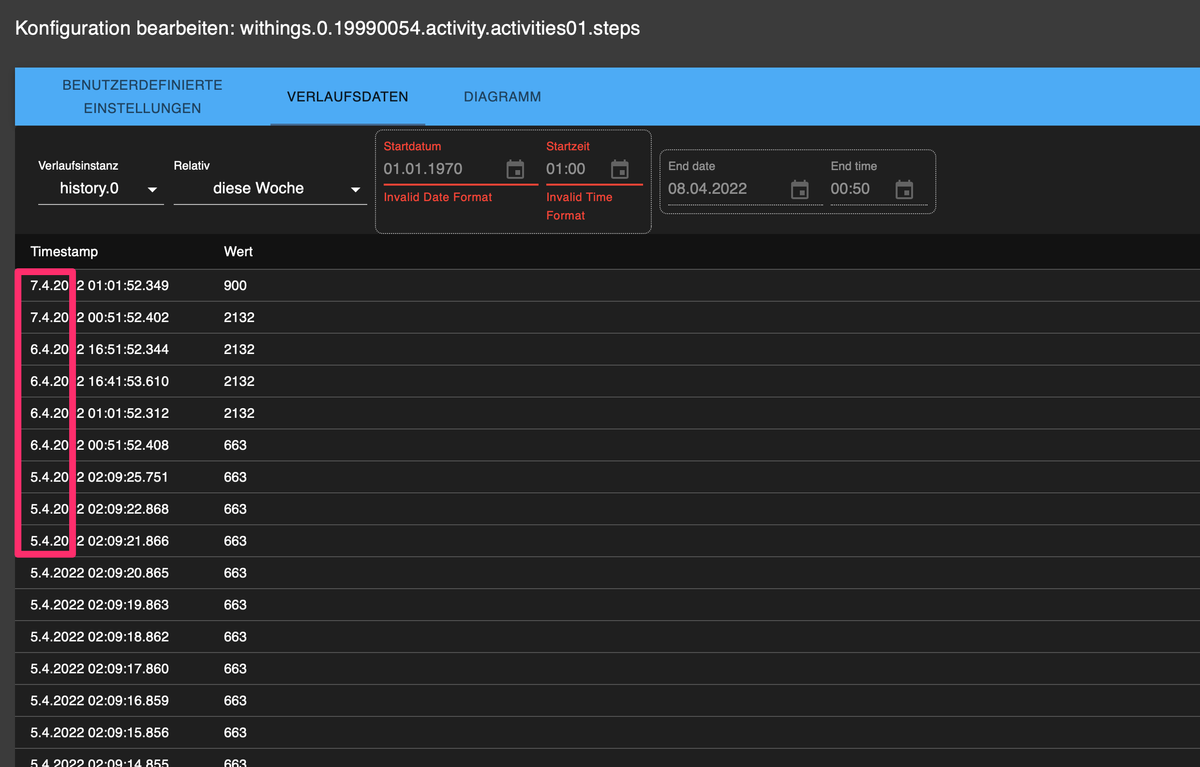This screenshot has width=1200, height=767.
Task: Expand the Verlaufsinstanz history.0 dropdown
Action: (101, 188)
